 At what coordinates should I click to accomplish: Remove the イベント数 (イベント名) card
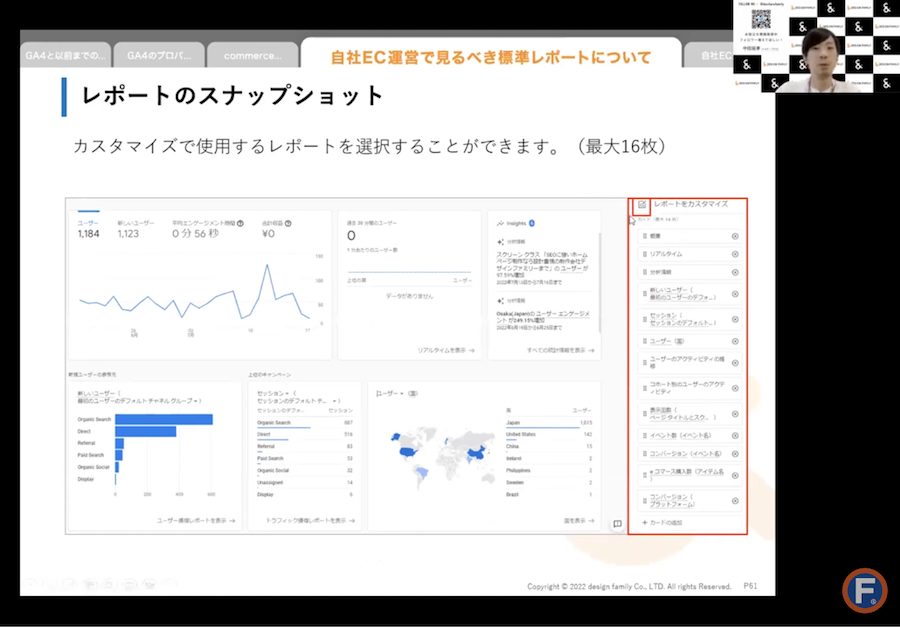[735, 436]
